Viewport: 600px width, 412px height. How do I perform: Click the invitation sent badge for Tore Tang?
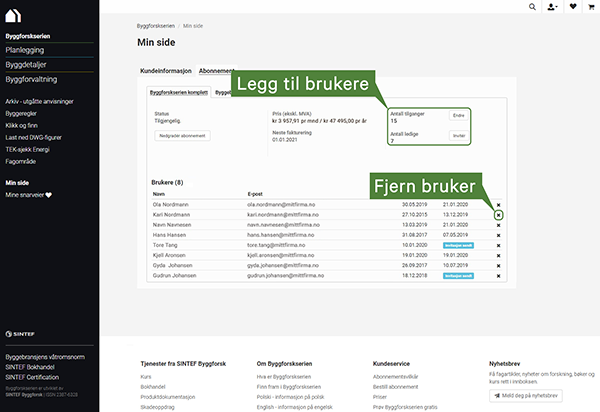[458, 246]
